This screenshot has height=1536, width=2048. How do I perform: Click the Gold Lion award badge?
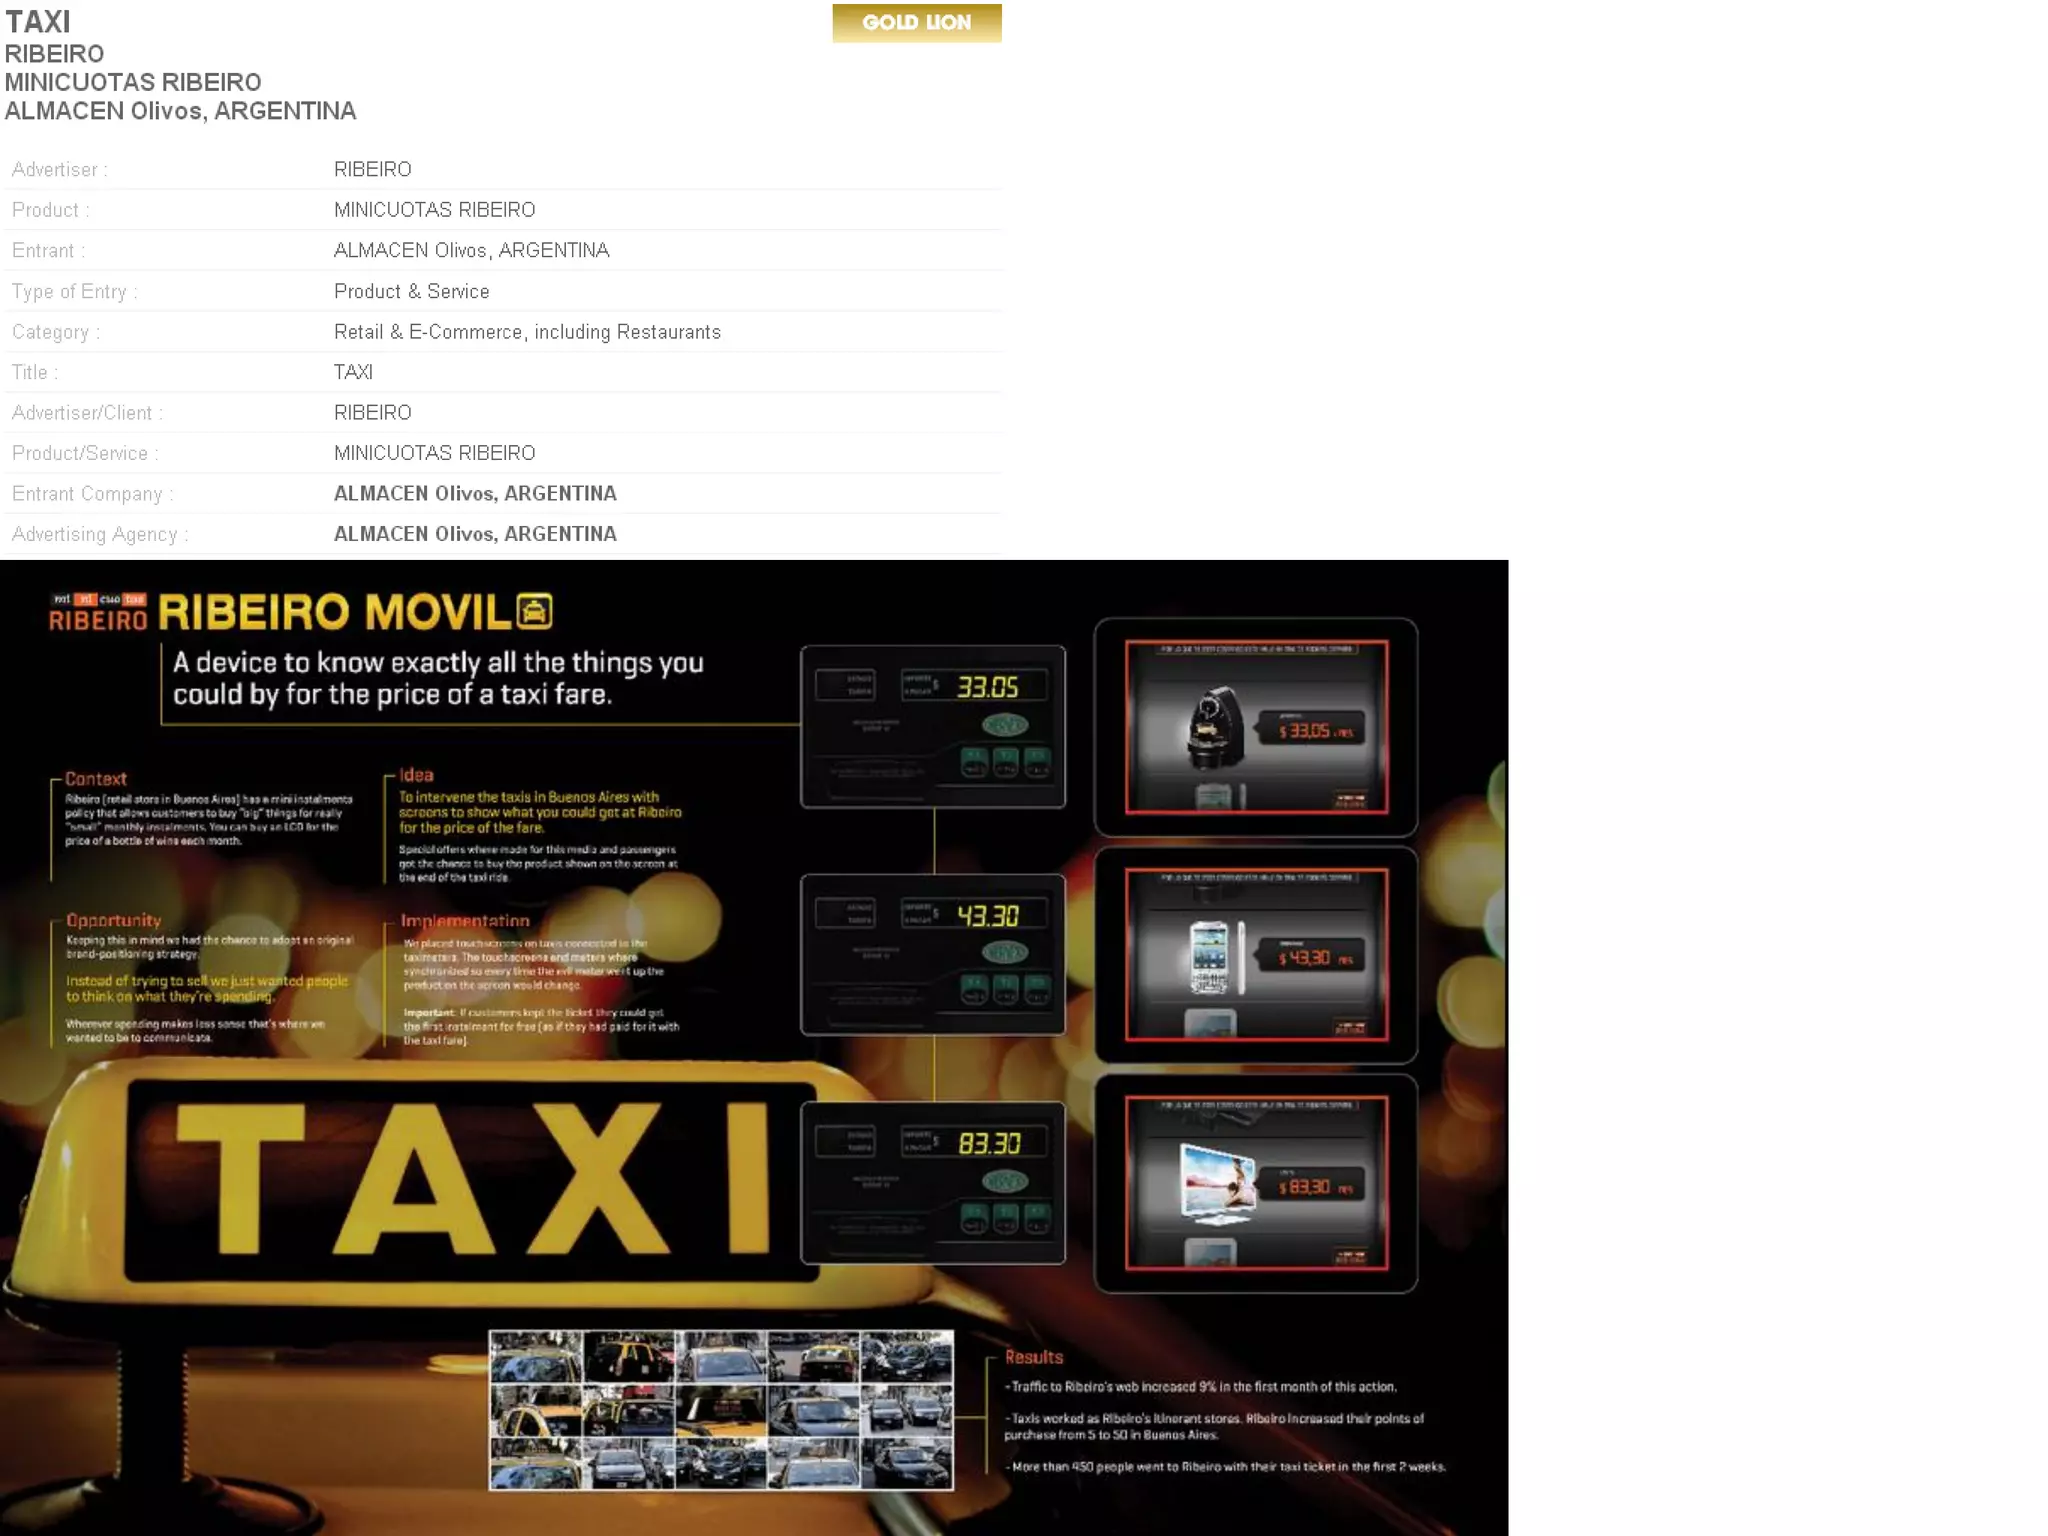pyautogui.click(x=916, y=22)
